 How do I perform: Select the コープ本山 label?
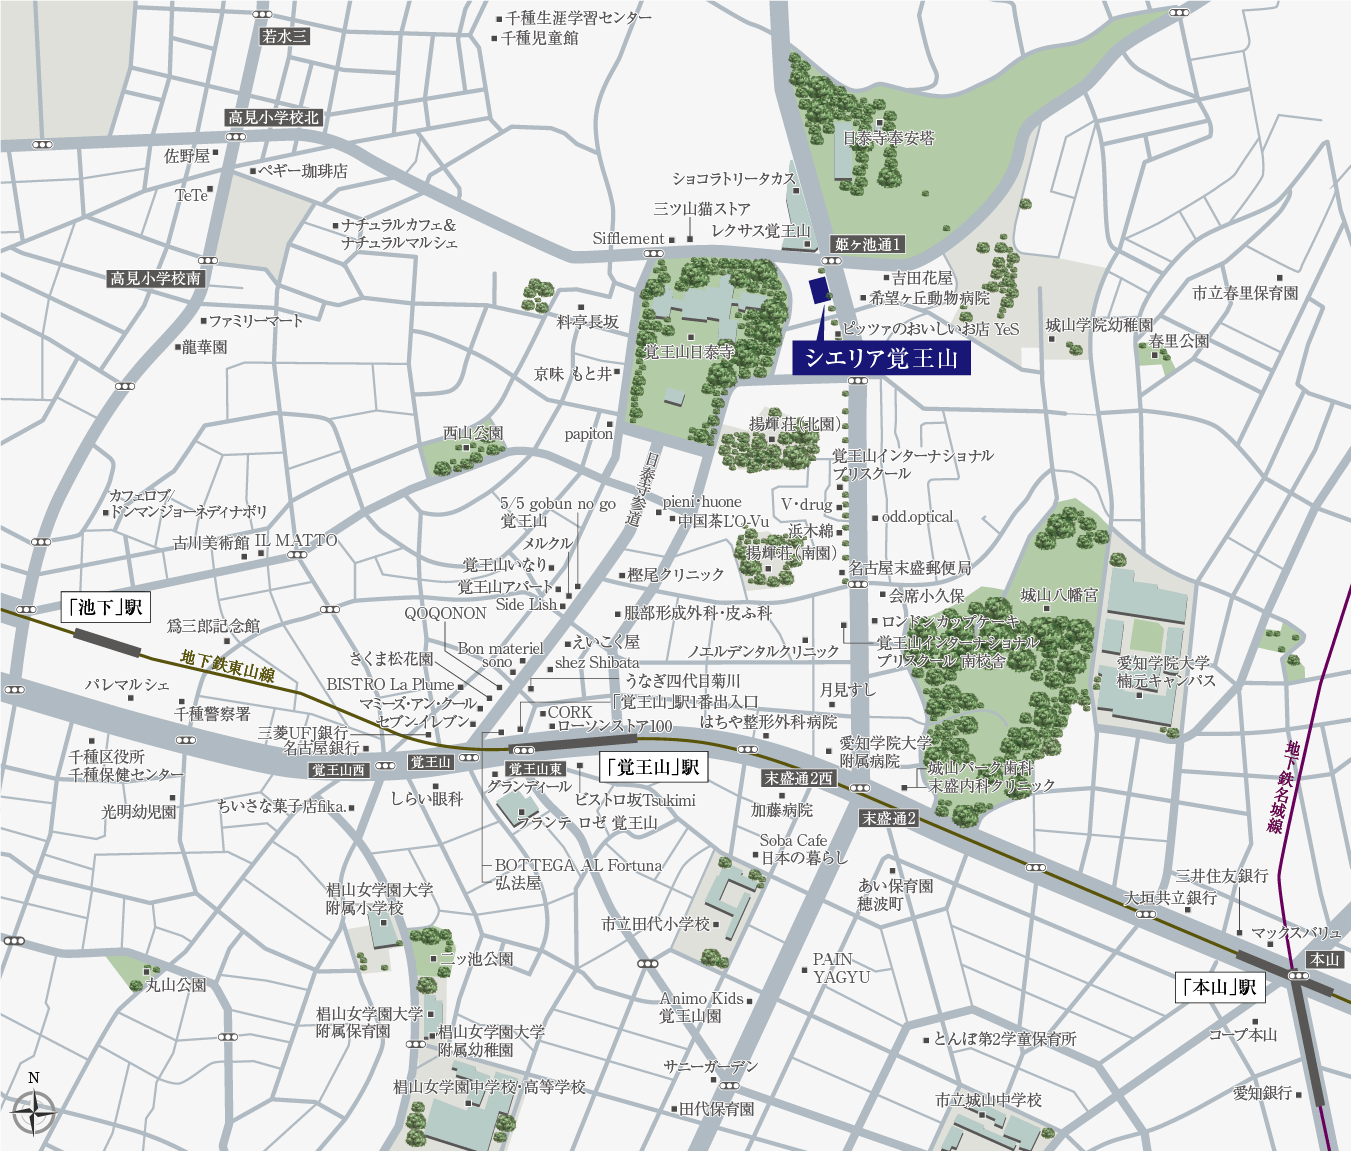[x=1243, y=1034]
